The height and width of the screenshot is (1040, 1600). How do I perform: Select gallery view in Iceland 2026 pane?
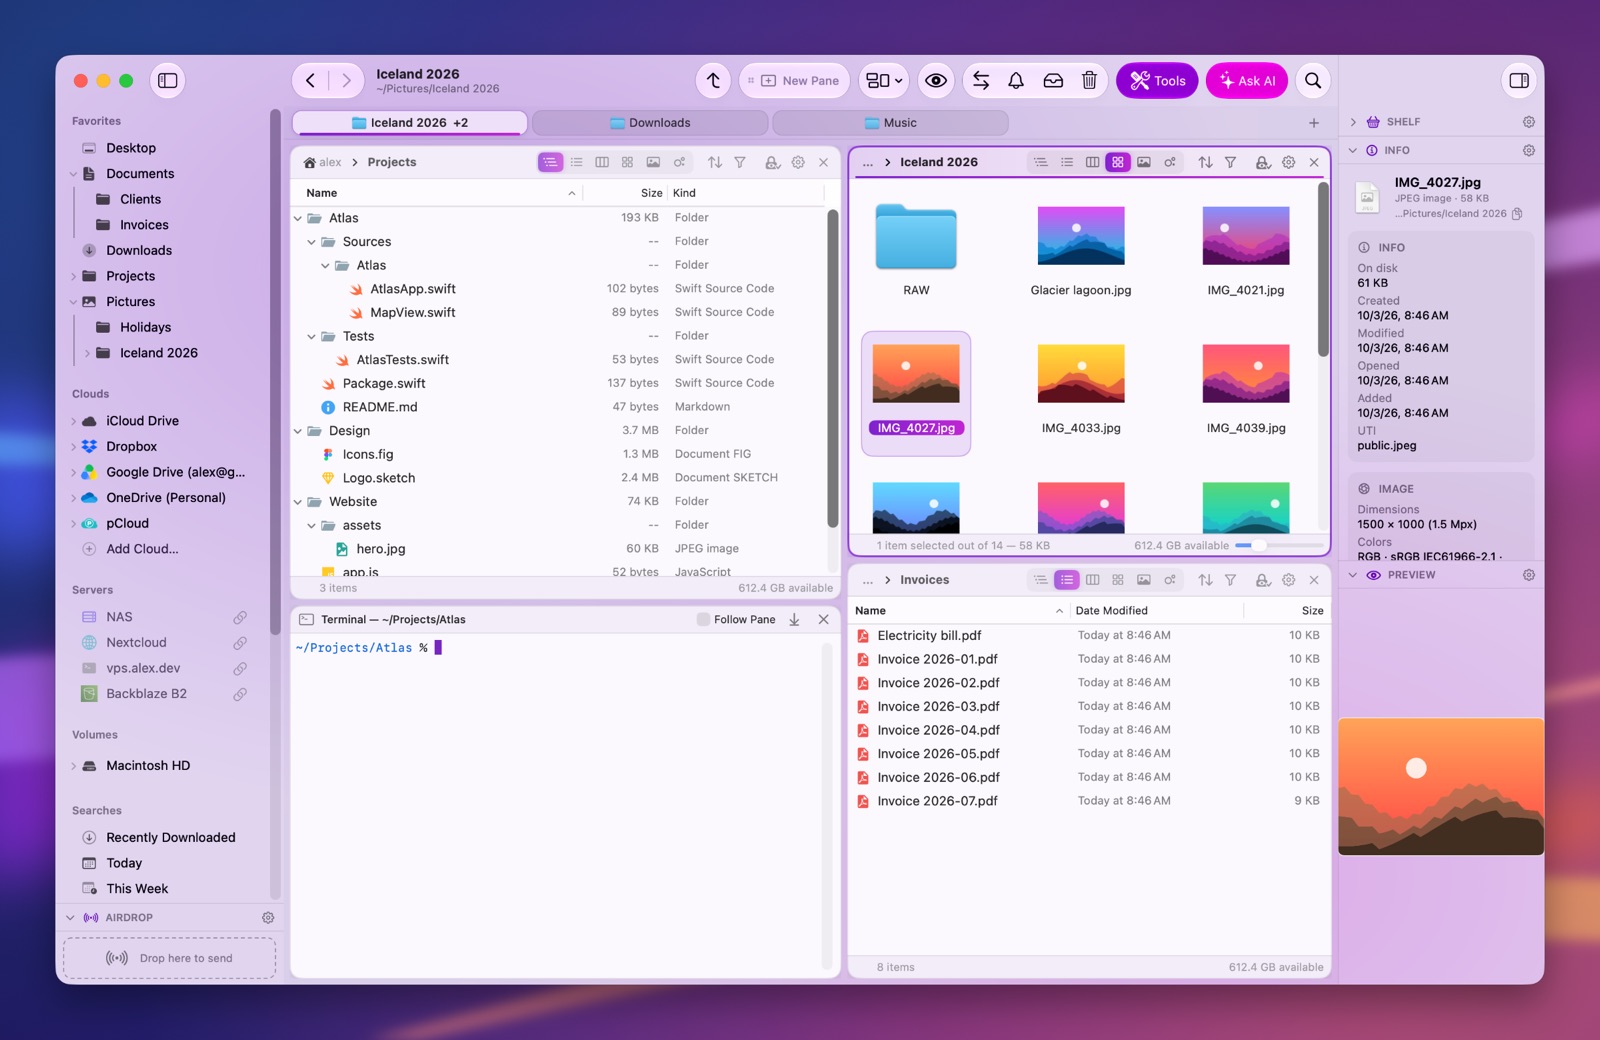pyautogui.click(x=1144, y=162)
